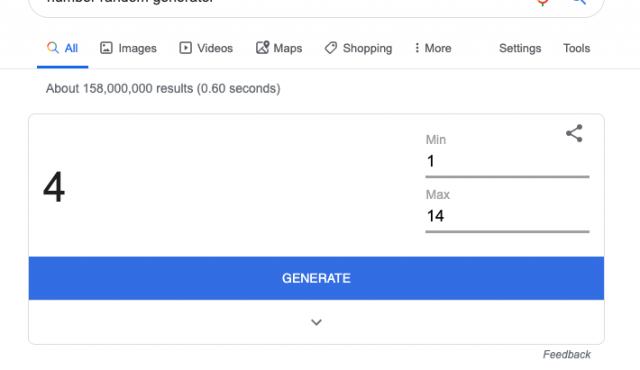Open the search Tools
The width and height of the screenshot is (640, 370).
[577, 48]
